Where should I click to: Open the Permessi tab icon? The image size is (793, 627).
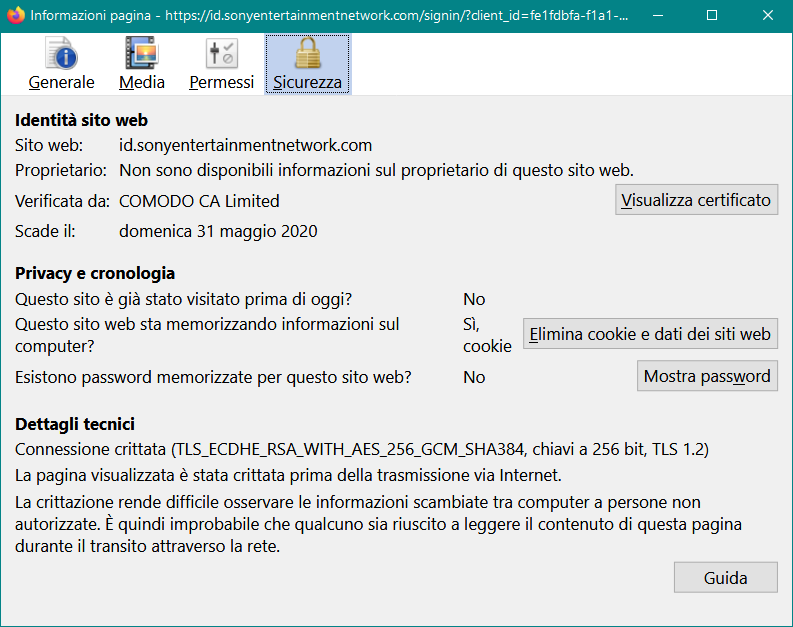(x=222, y=53)
